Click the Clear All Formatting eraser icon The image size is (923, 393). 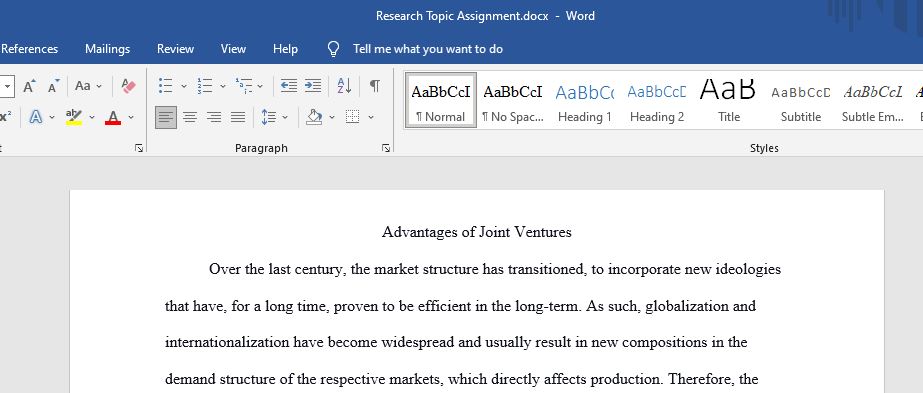coord(128,86)
